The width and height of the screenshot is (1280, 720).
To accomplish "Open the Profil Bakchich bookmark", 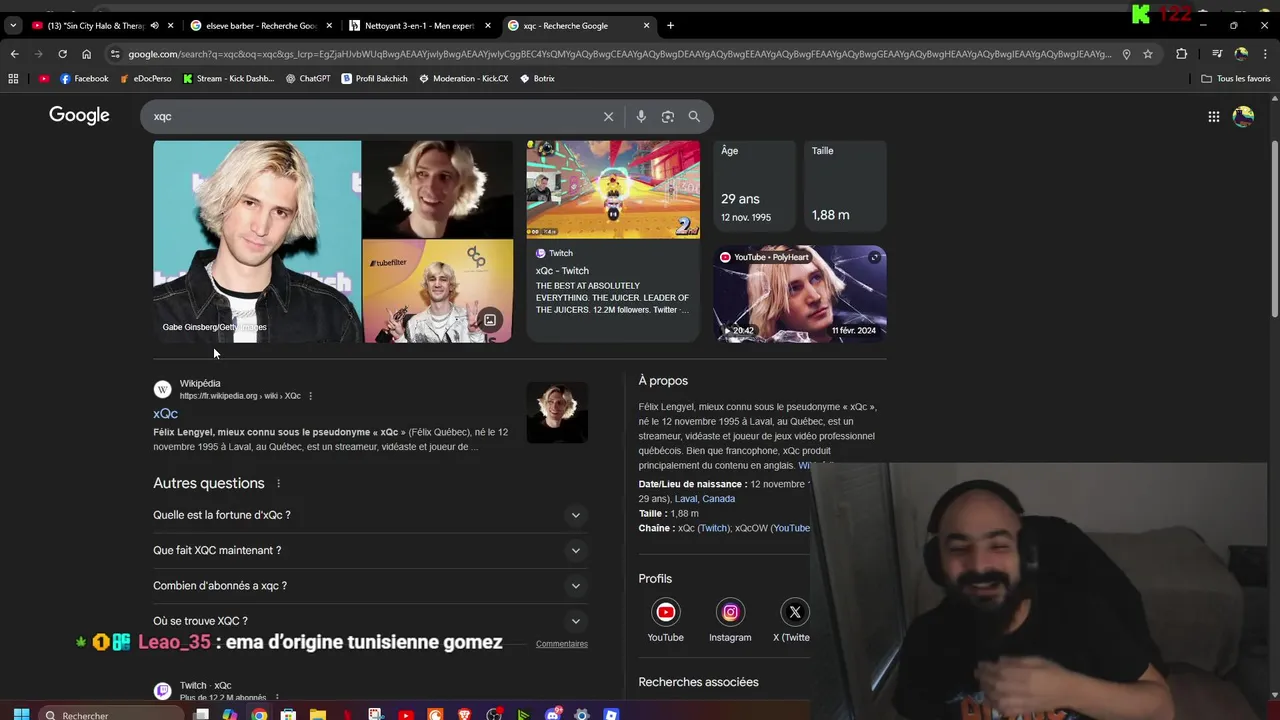I will point(374,78).
